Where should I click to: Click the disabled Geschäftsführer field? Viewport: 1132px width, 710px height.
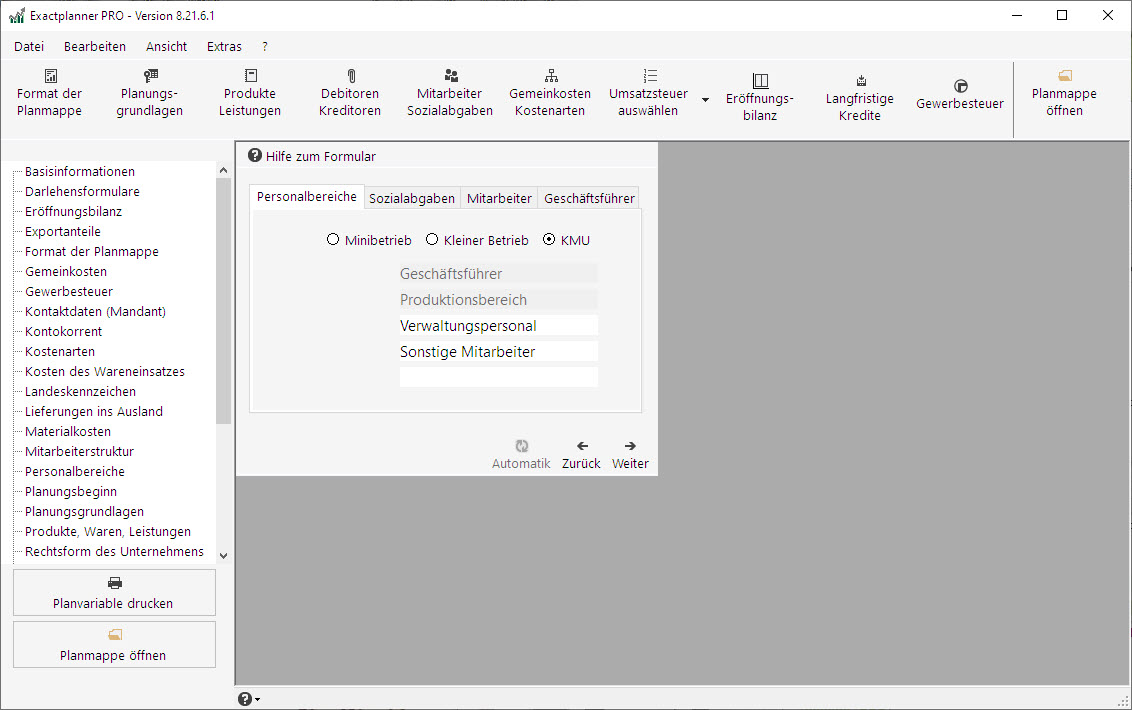[x=498, y=274]
